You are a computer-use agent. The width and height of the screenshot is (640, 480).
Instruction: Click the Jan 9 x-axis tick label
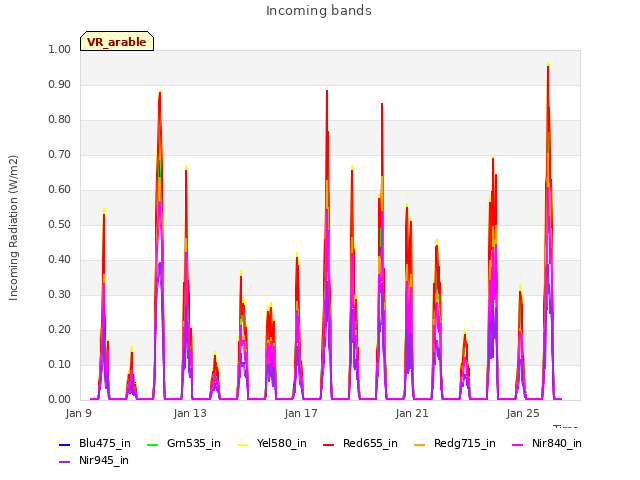point(79,413)
